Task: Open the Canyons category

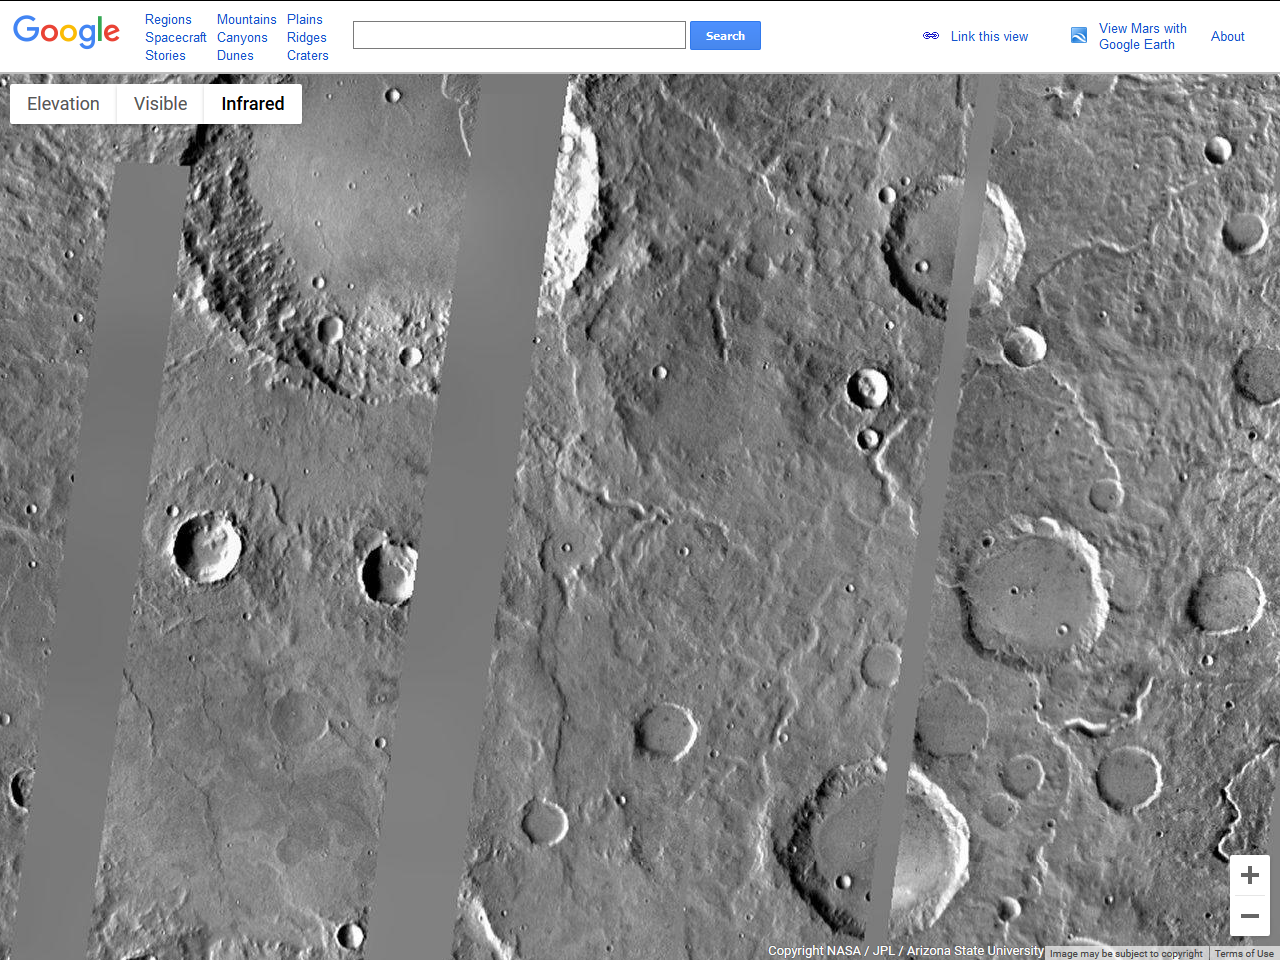Action: click(242, 37)
